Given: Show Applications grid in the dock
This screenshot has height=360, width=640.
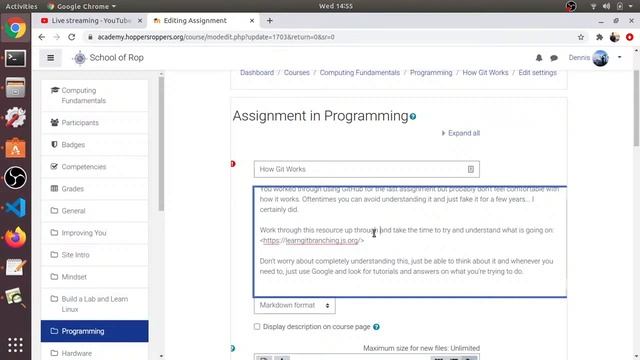Looking at the screenshot, I should coord(16,345).
